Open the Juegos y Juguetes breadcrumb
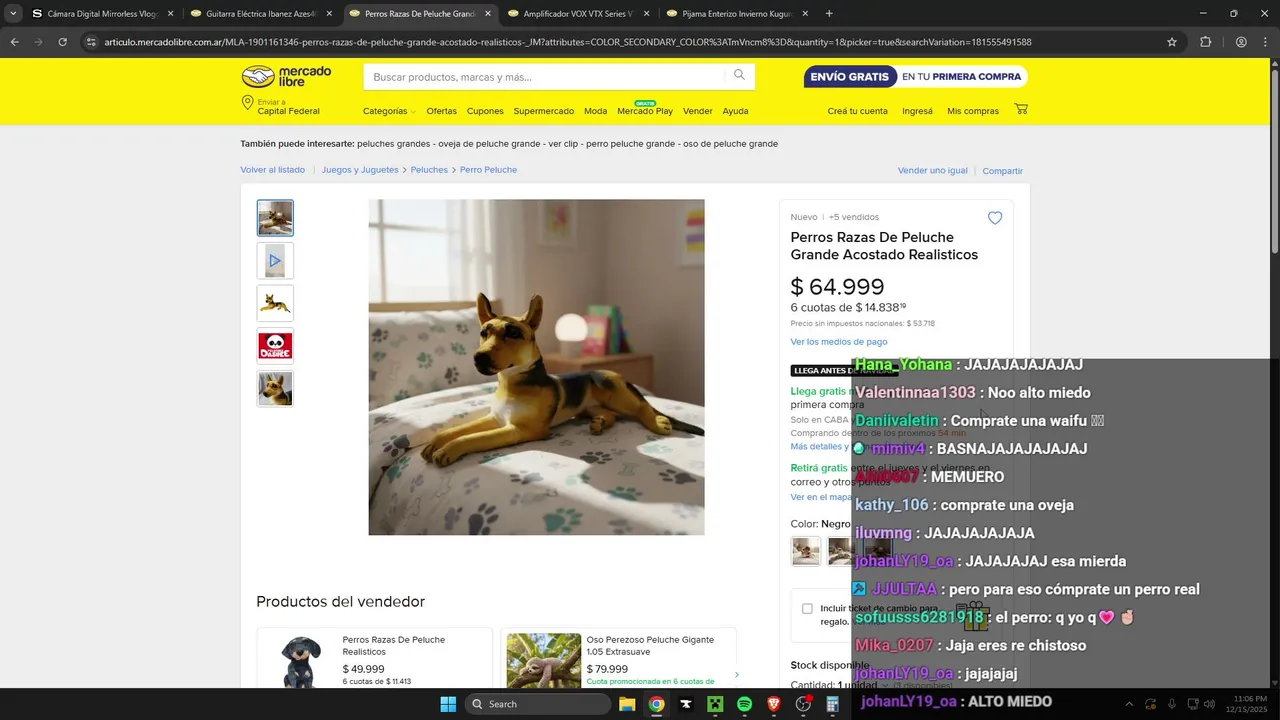Viewport: 1280px width, 720px height. (x=360, y=170)
